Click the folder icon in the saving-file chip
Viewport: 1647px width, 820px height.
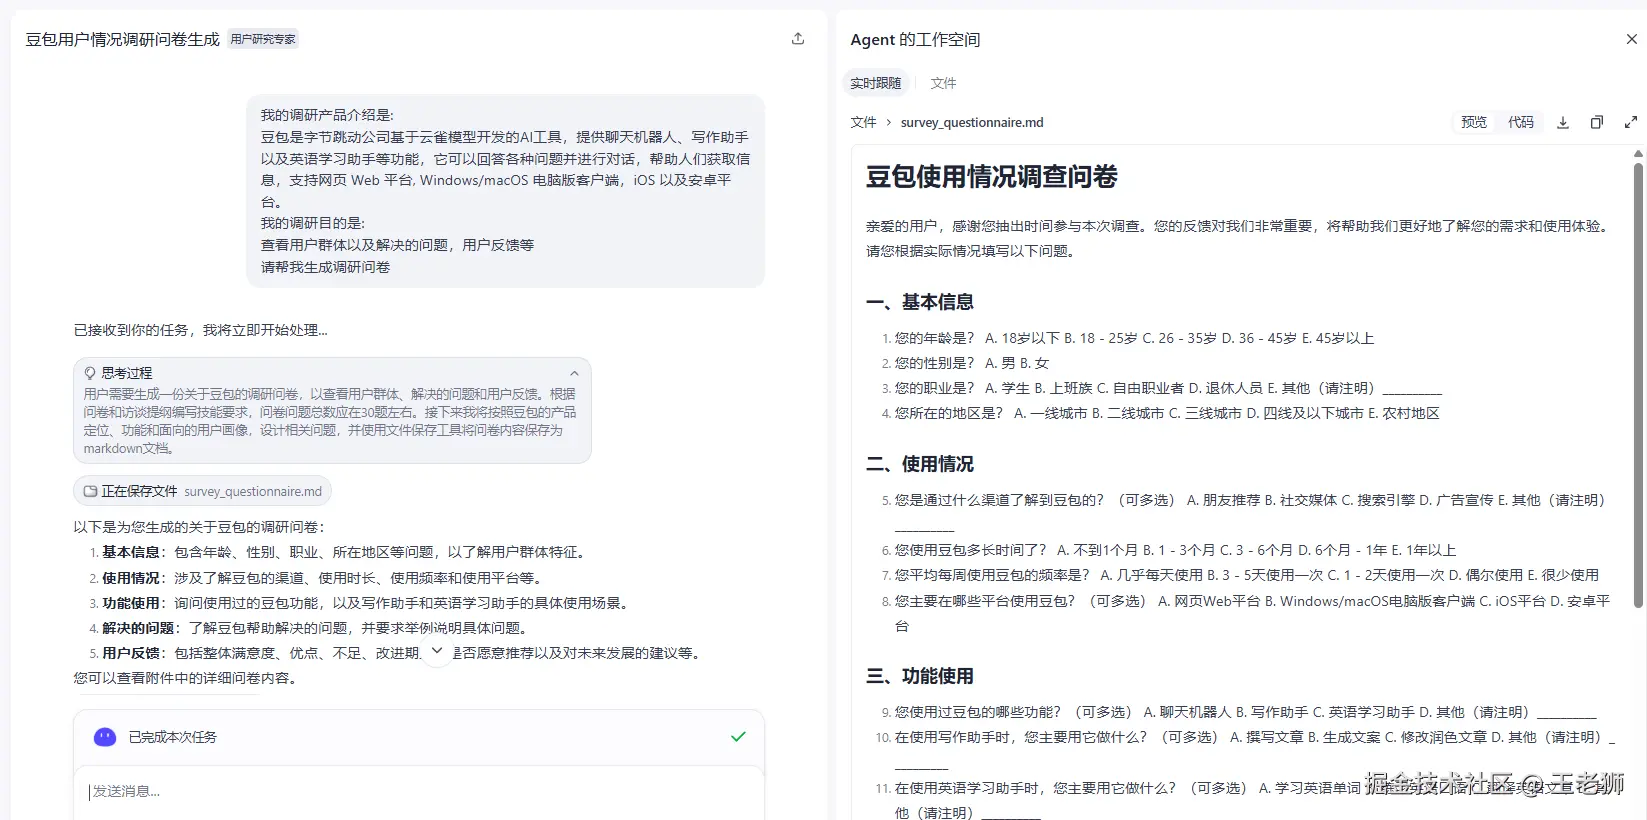pos(90,491)
